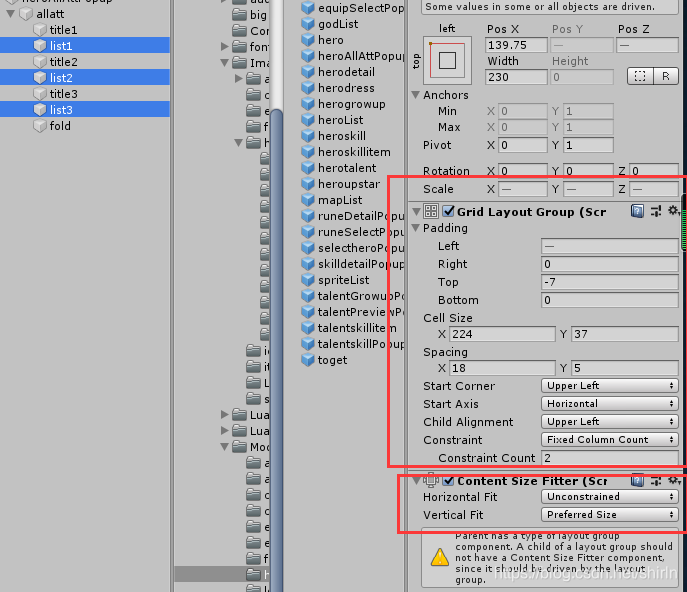The width and height of the screenshot is (687, 592).
Task: Open Content Size Fitter preset icon
Action: 656,481
